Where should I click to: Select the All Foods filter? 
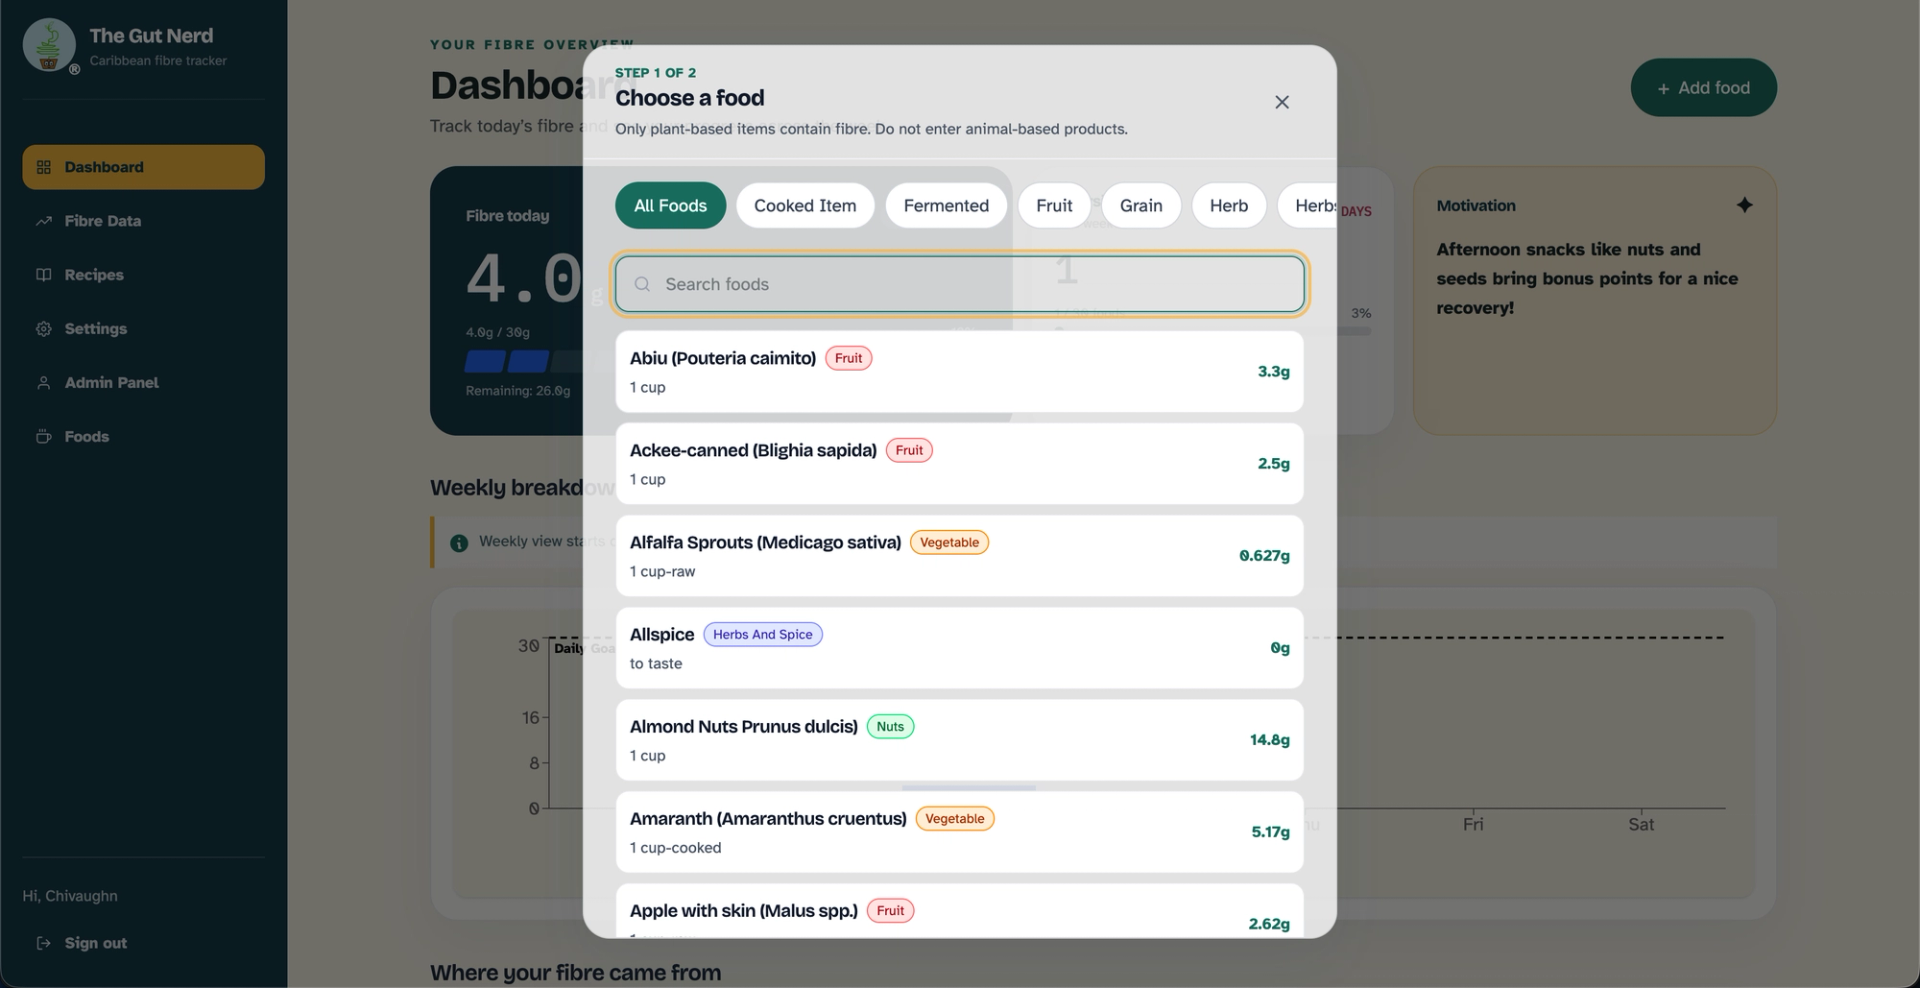point(670,205)
